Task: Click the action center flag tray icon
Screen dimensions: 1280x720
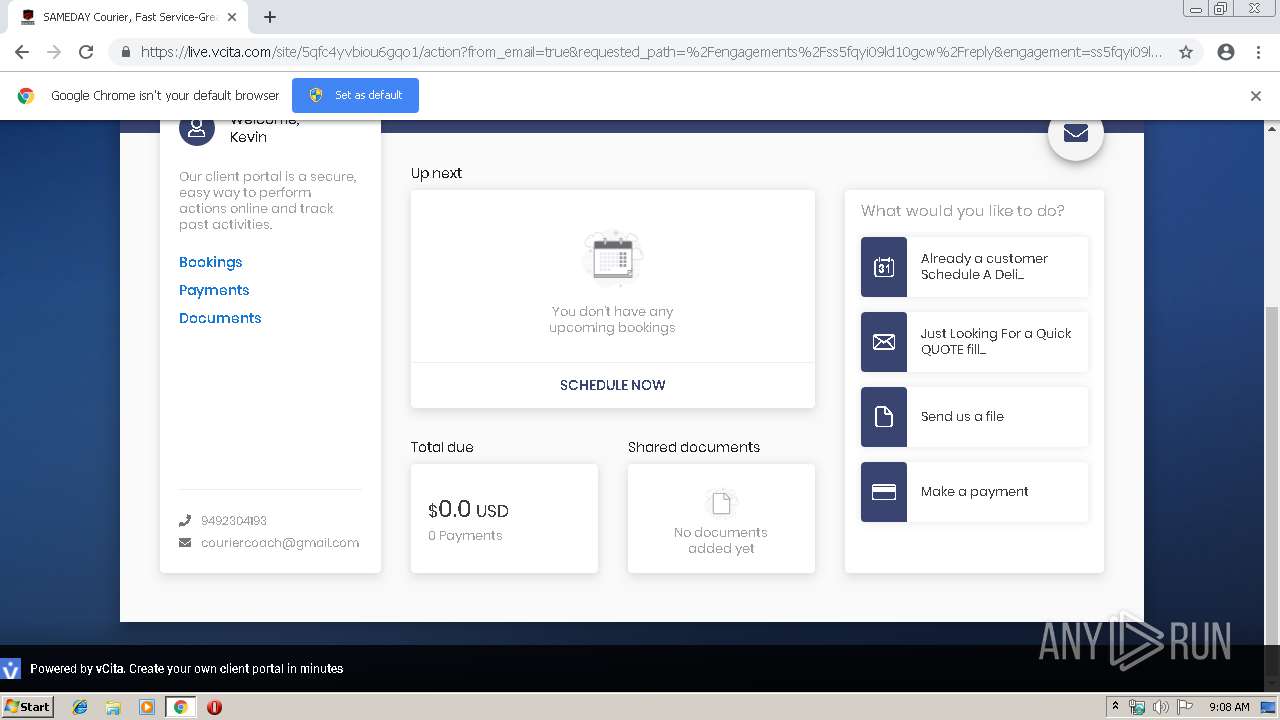Action: (x=1185, y=707)
